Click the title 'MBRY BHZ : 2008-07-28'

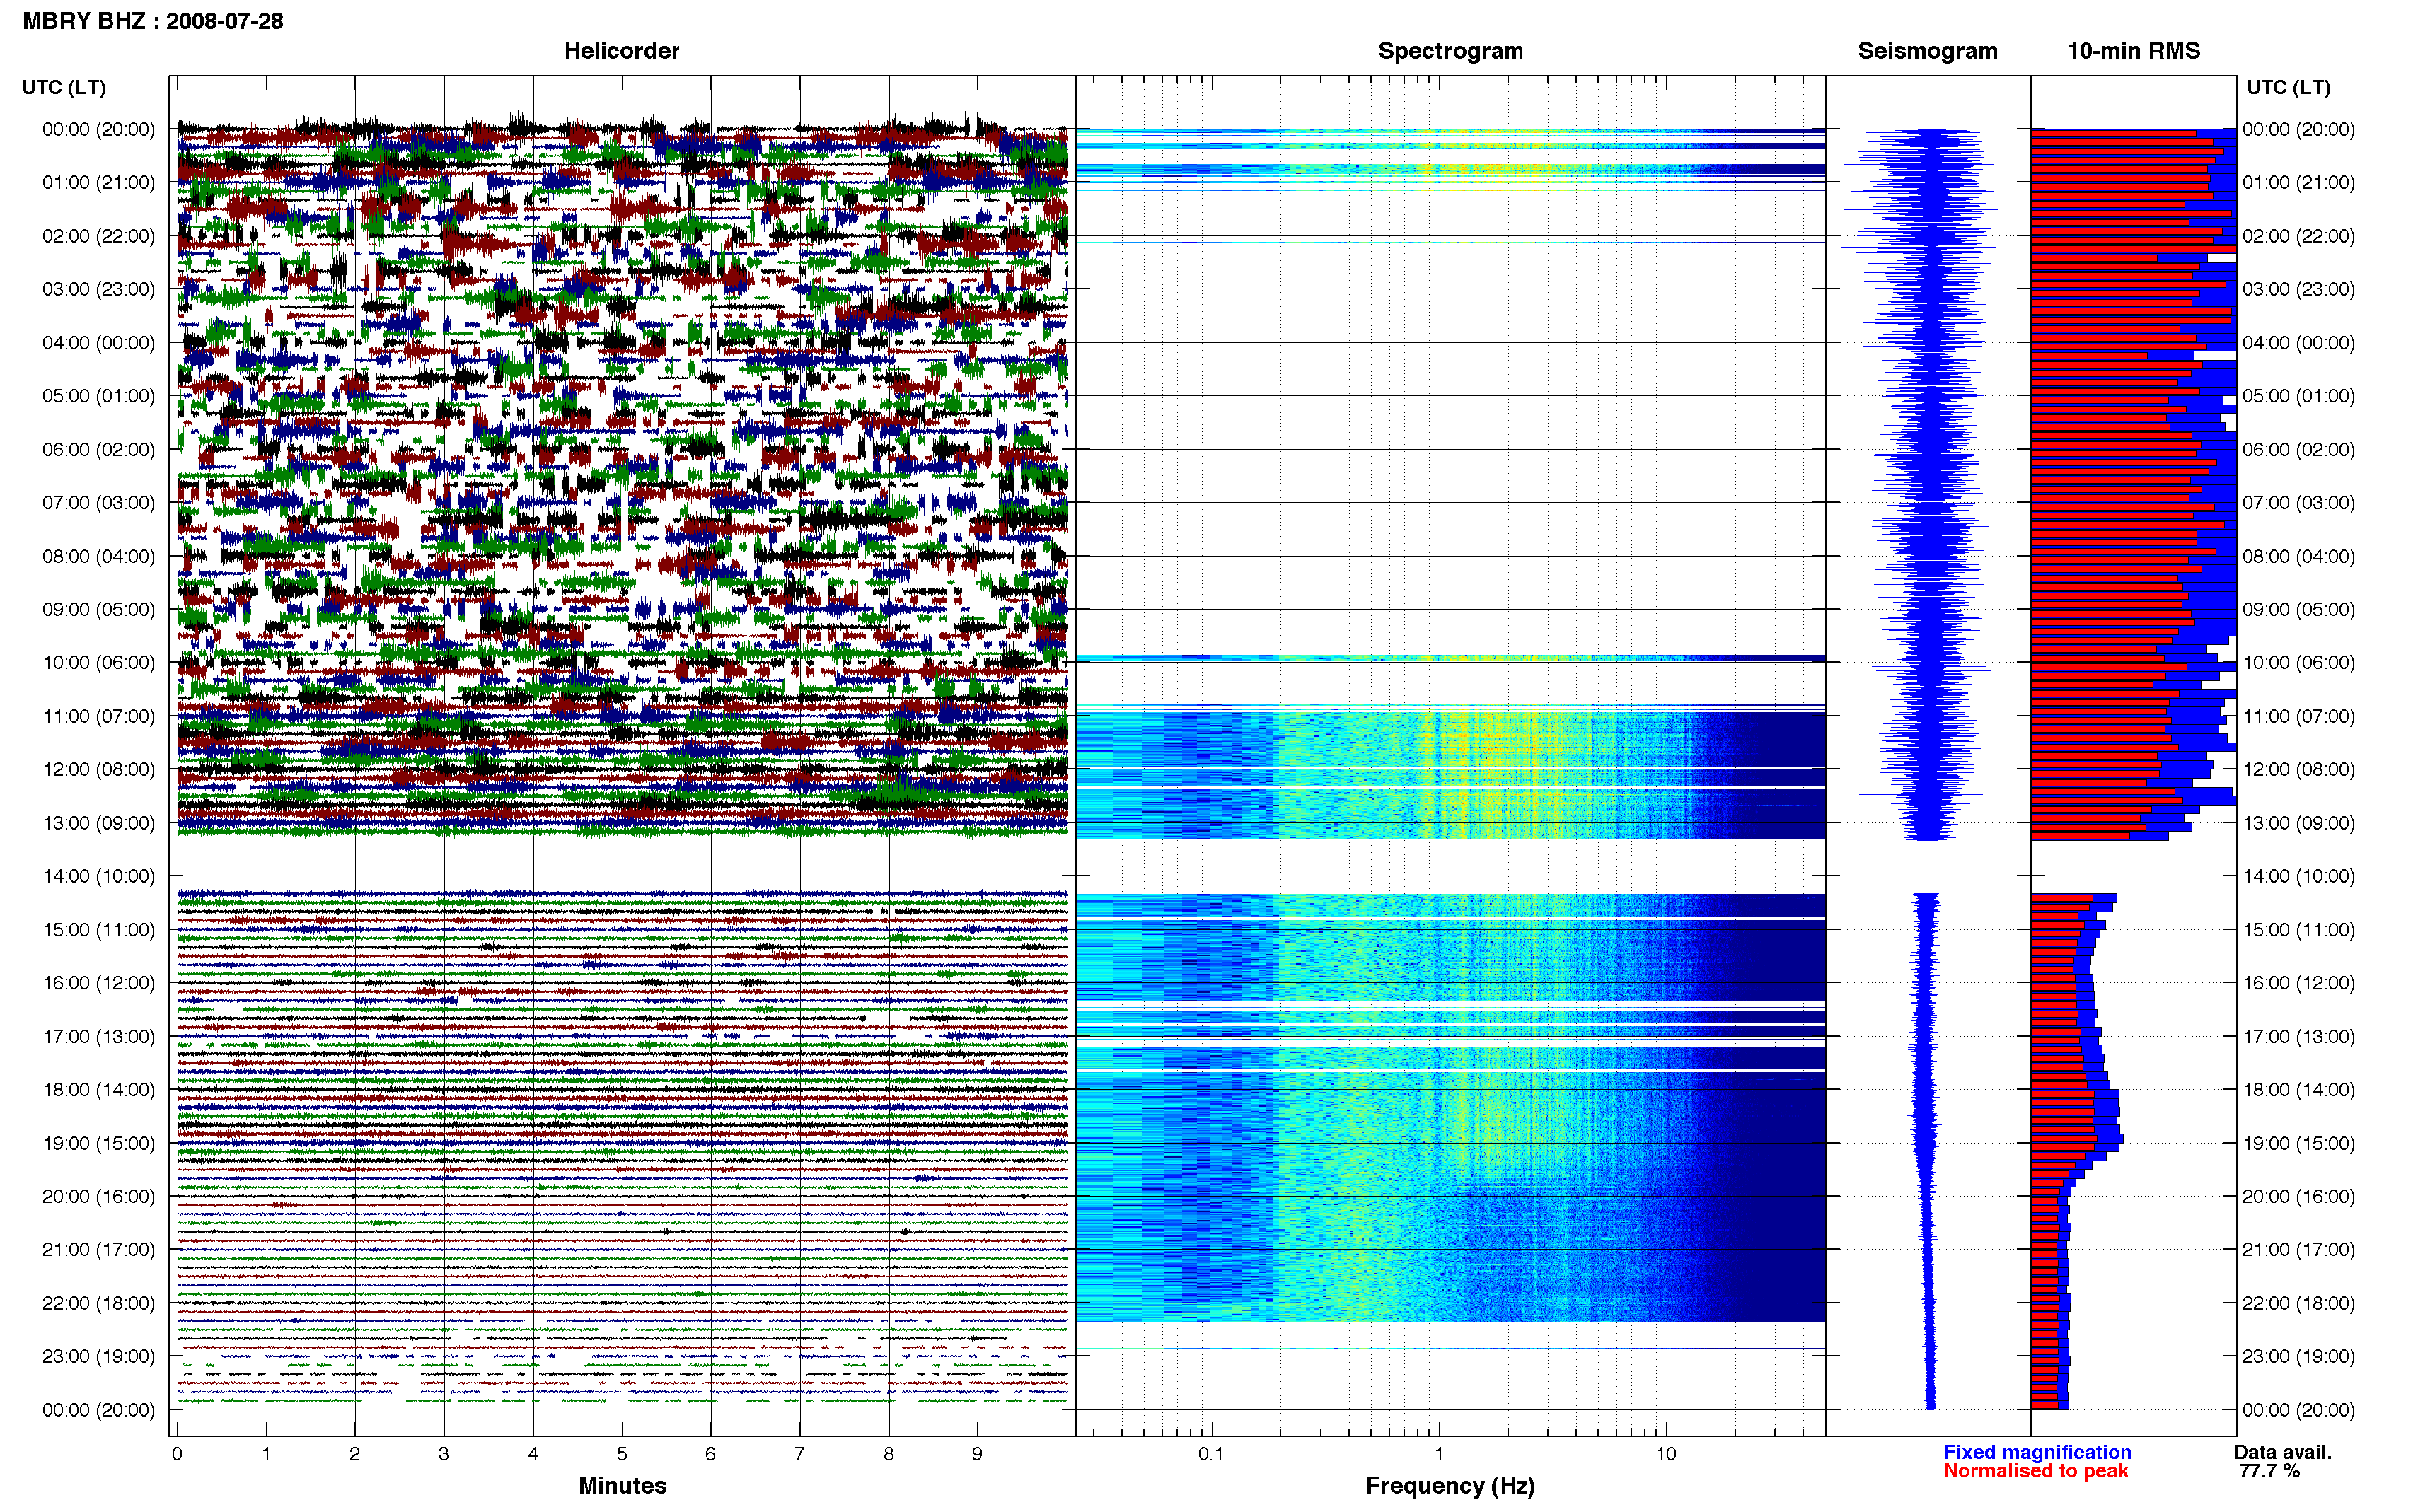153,21
